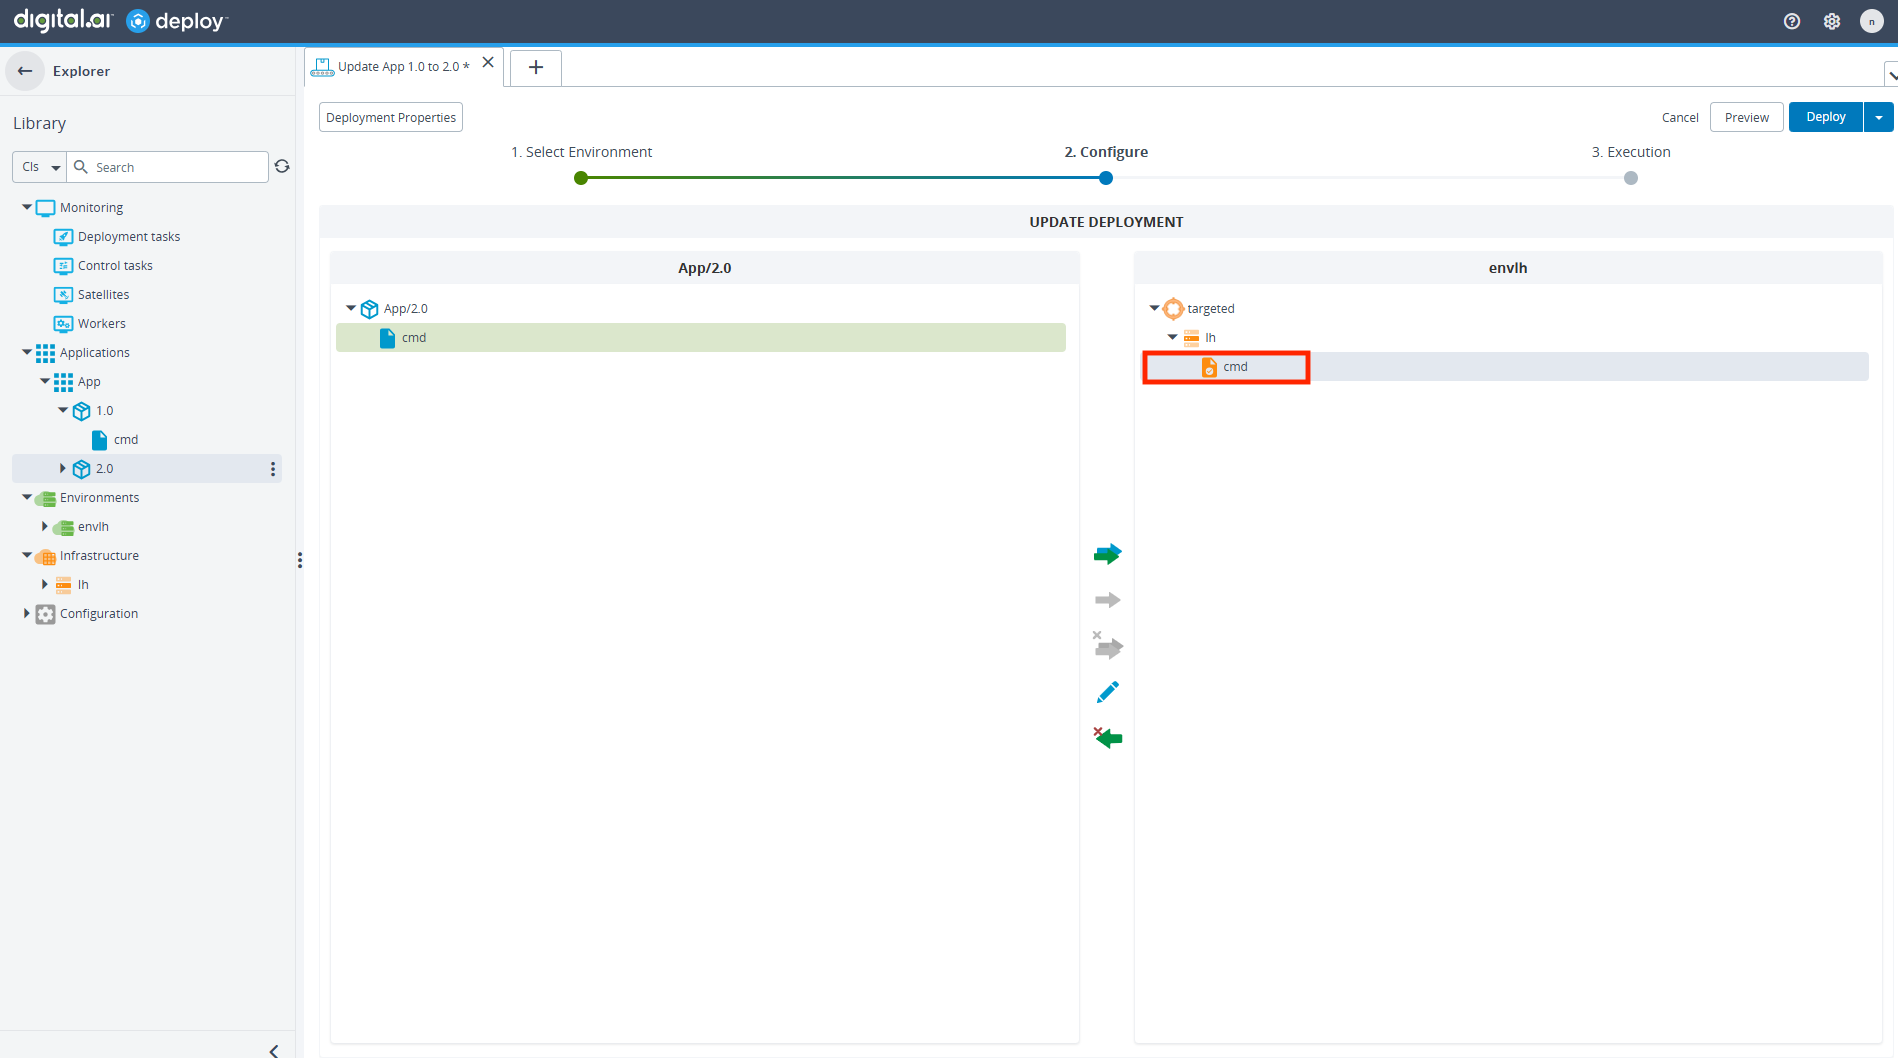Collapse the Monitoring tree node

(27, 207)
